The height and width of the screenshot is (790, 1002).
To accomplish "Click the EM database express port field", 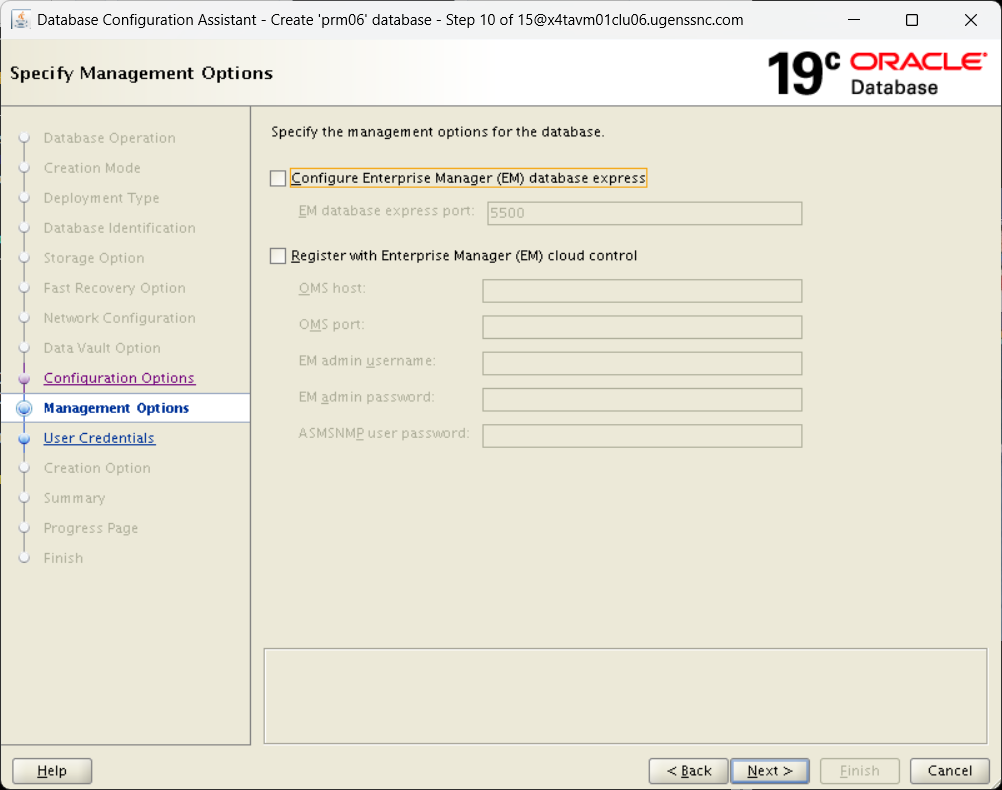I will click(x=644, y=213).
